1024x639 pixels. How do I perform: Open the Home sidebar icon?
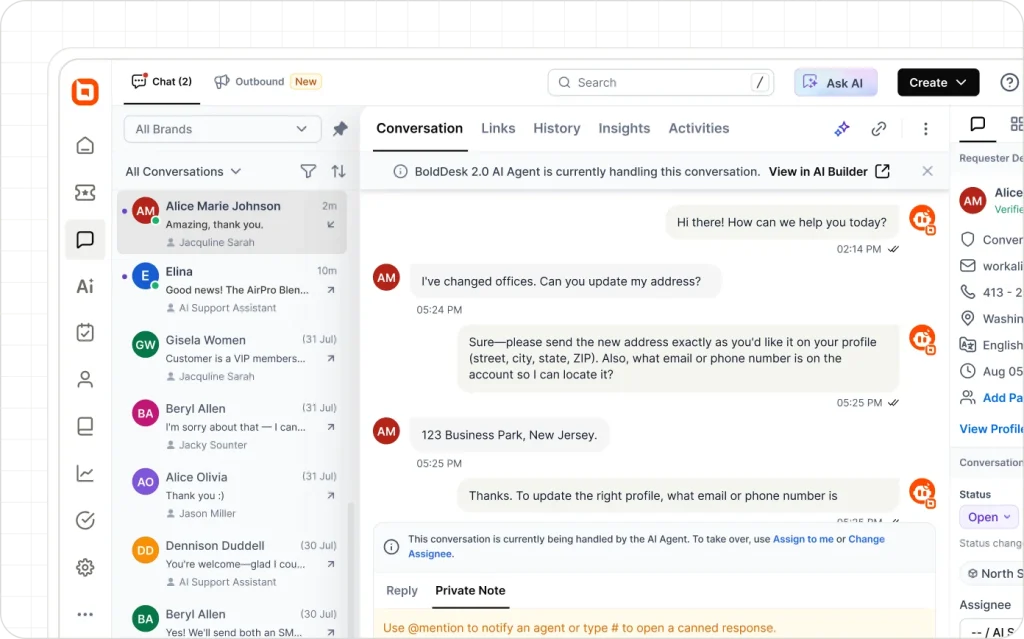pyautogui.click(x=85, y=145)
